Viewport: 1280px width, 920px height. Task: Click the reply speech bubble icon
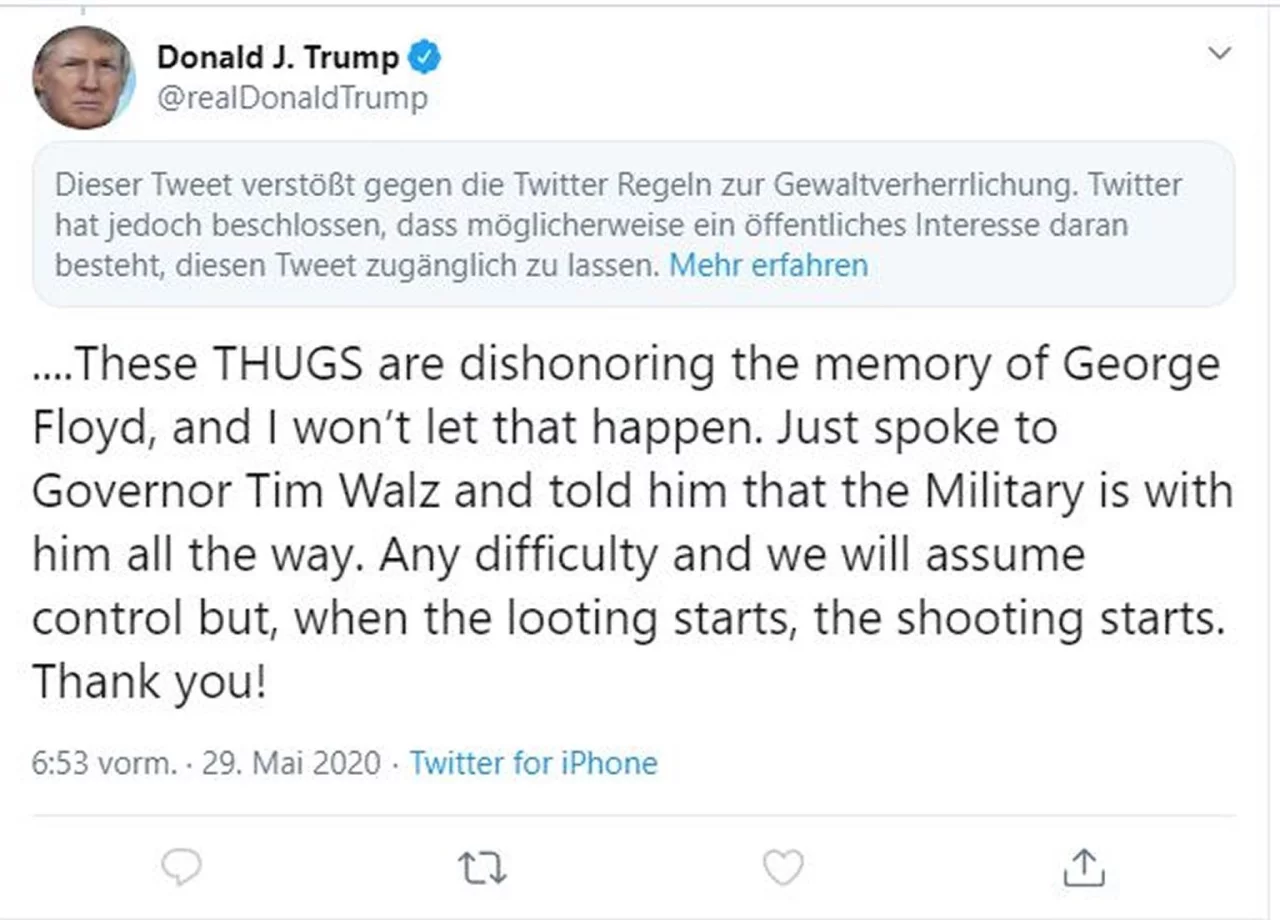[182, 867]
